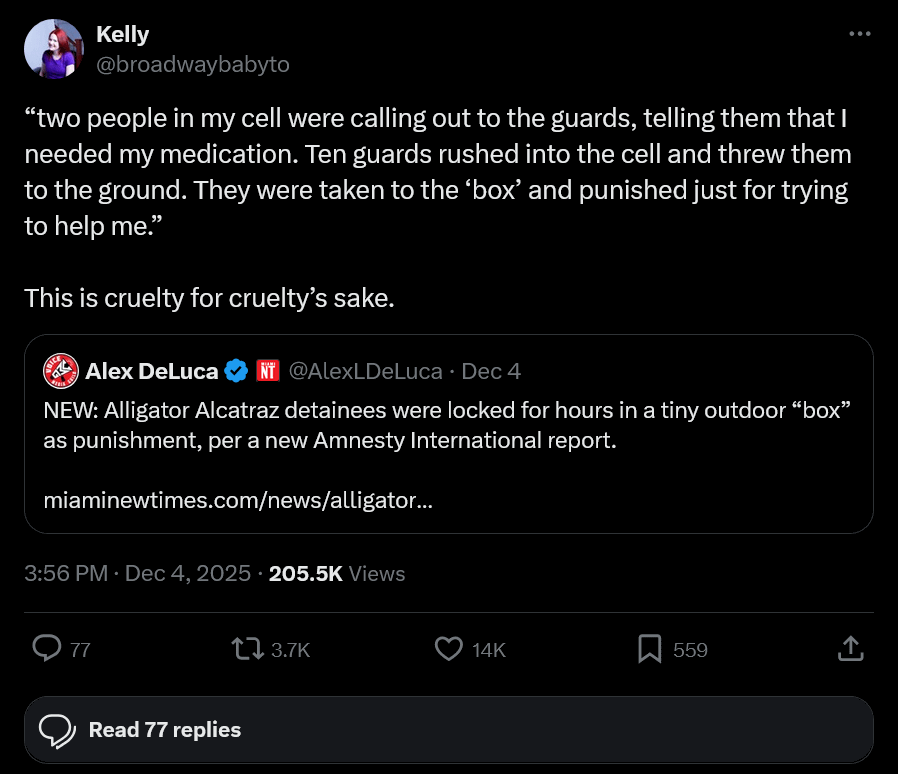Viewport: 898px width, 774px height.
Task: Open the Kelly display name link
Action: pyautogui.click(x=122, y=34)
